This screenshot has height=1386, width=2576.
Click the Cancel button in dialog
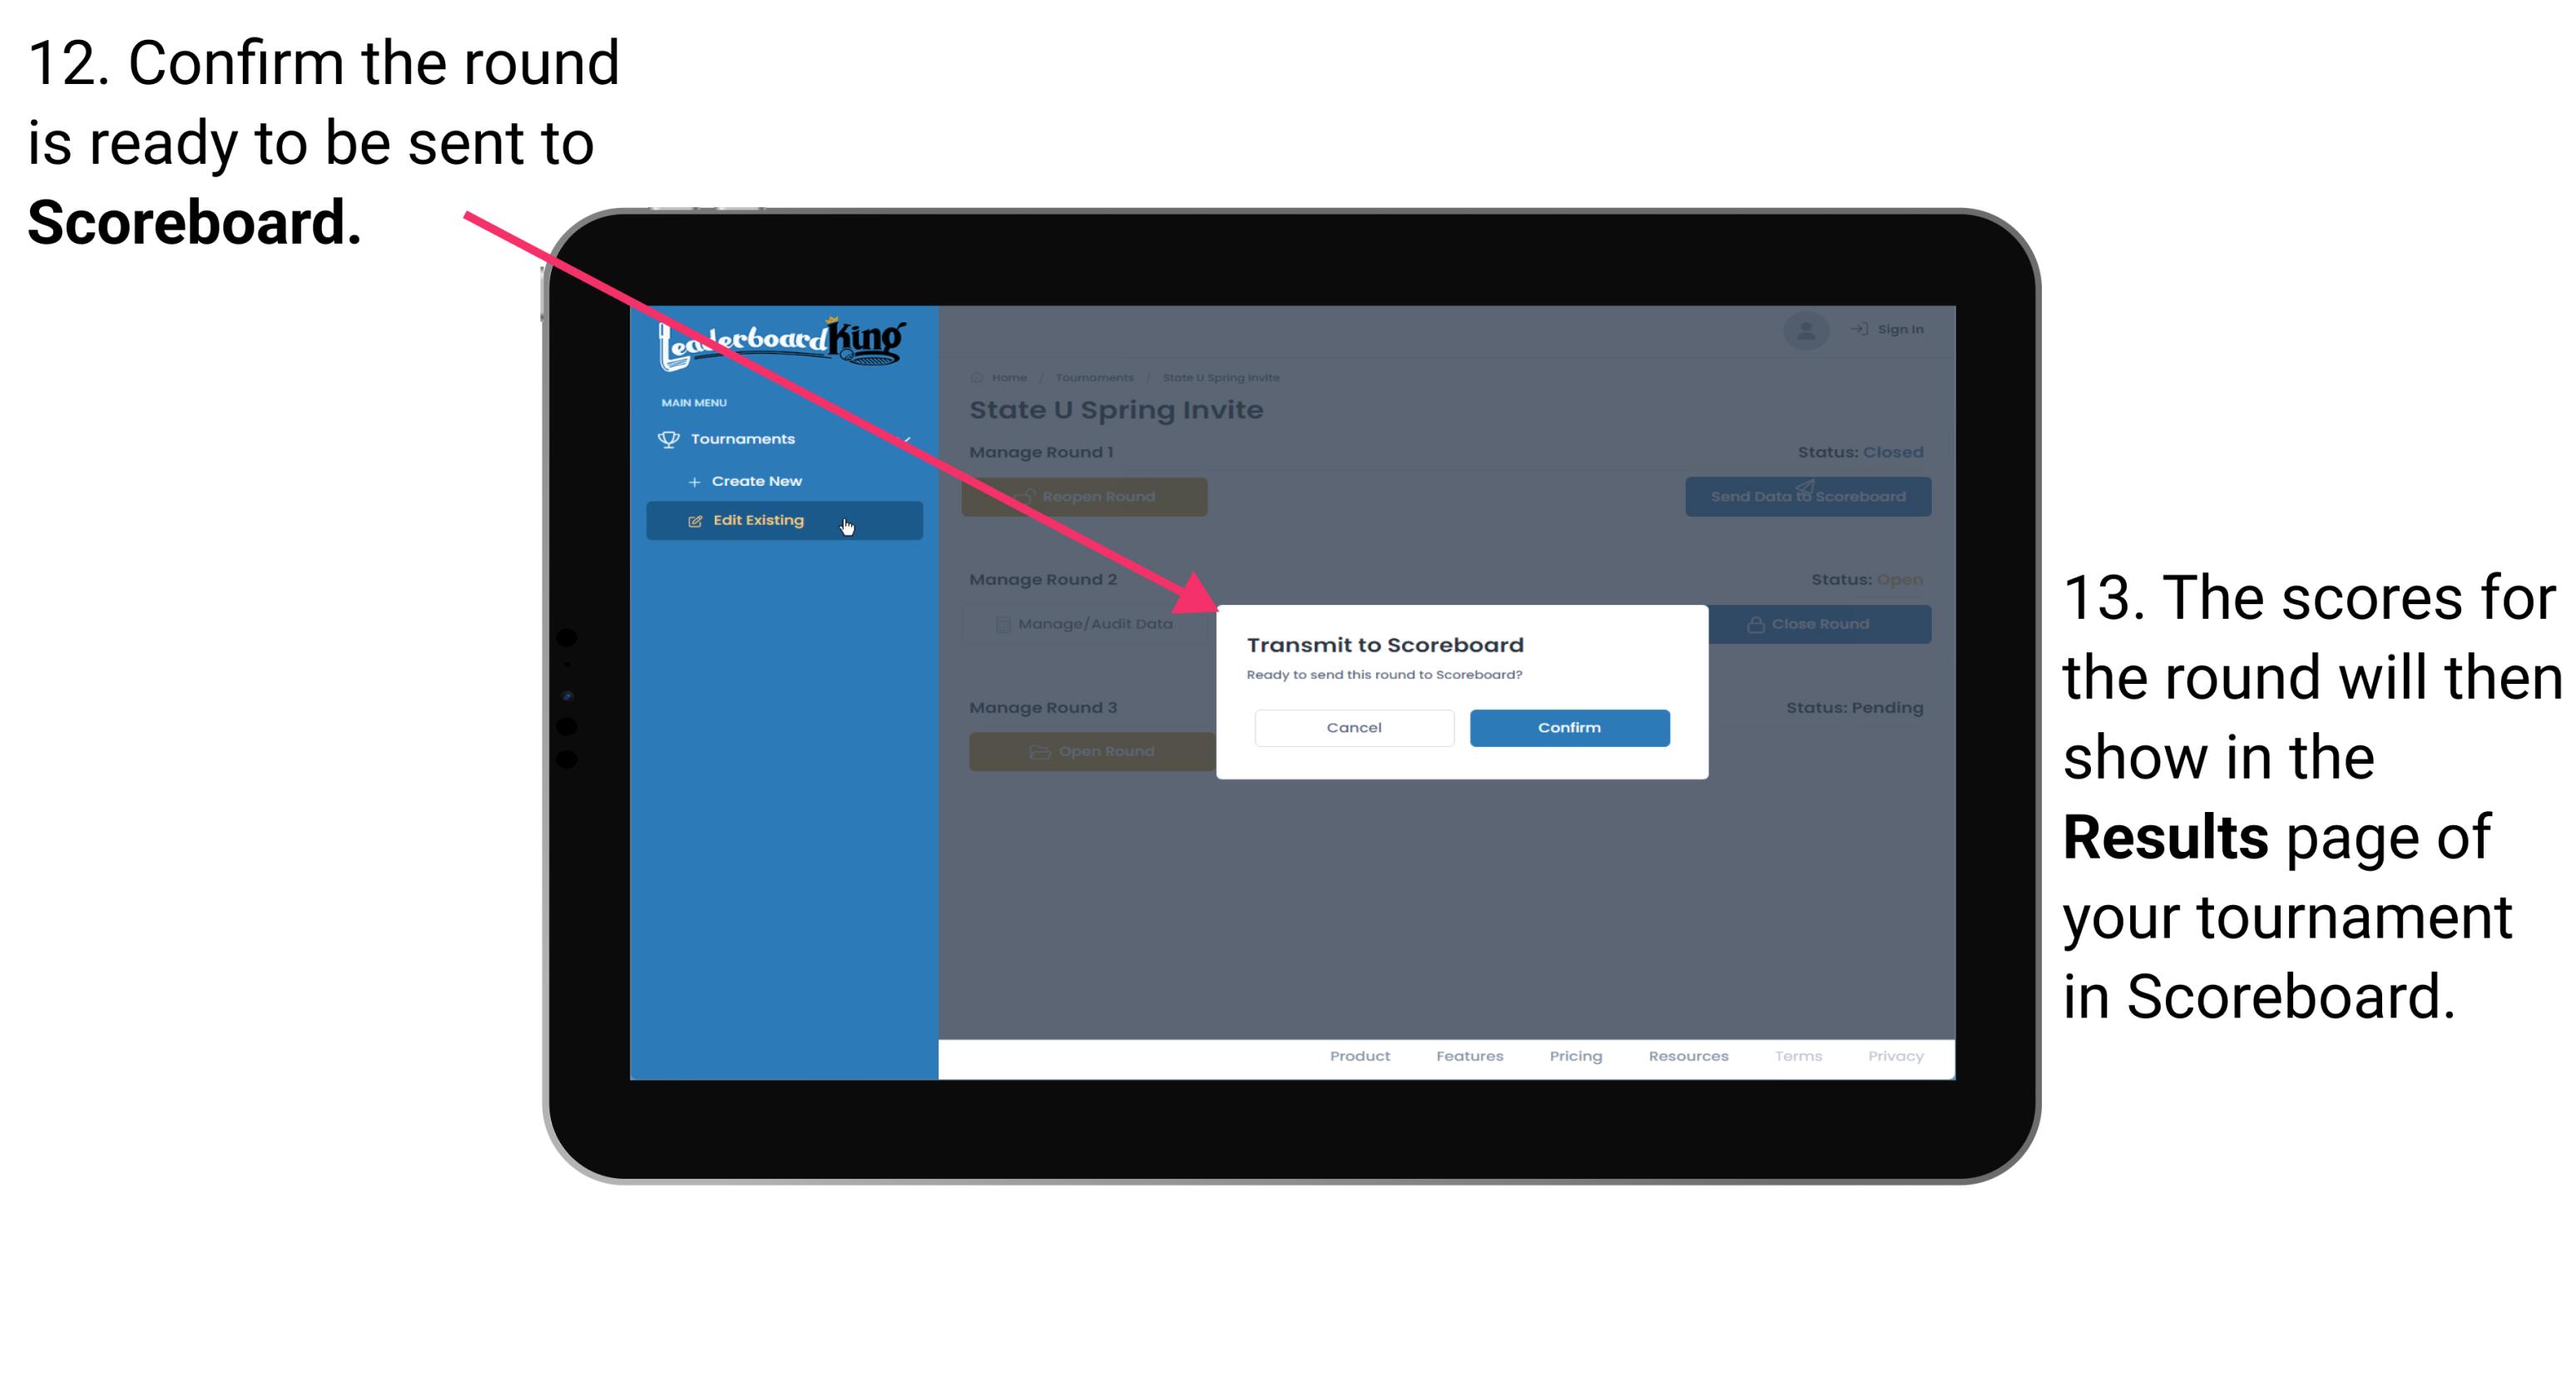click(1355, 727)
